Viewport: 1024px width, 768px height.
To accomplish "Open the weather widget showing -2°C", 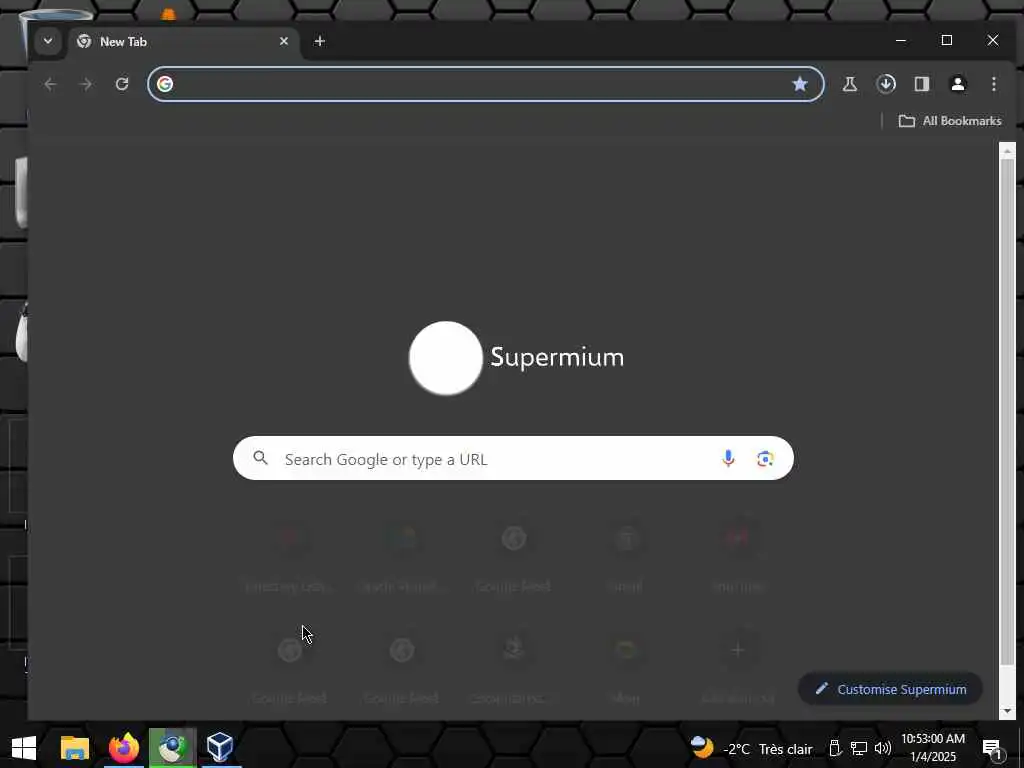I will click(x=751, y=748).
